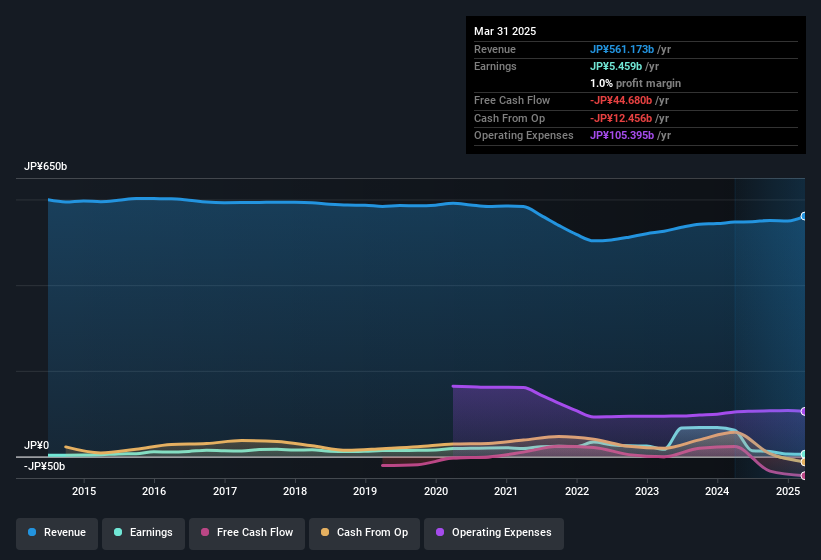Viewport: 821px width, 560px height.
Task: Select the 2016 x-axis label
Action: (x=154, y=491)
